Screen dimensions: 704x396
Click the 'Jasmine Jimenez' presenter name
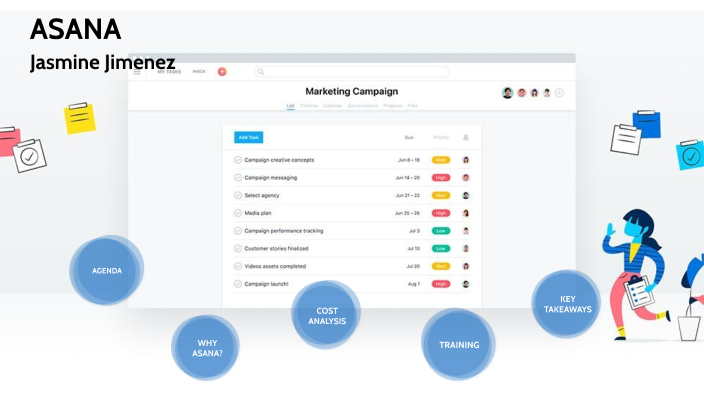[x=102, y=63]
